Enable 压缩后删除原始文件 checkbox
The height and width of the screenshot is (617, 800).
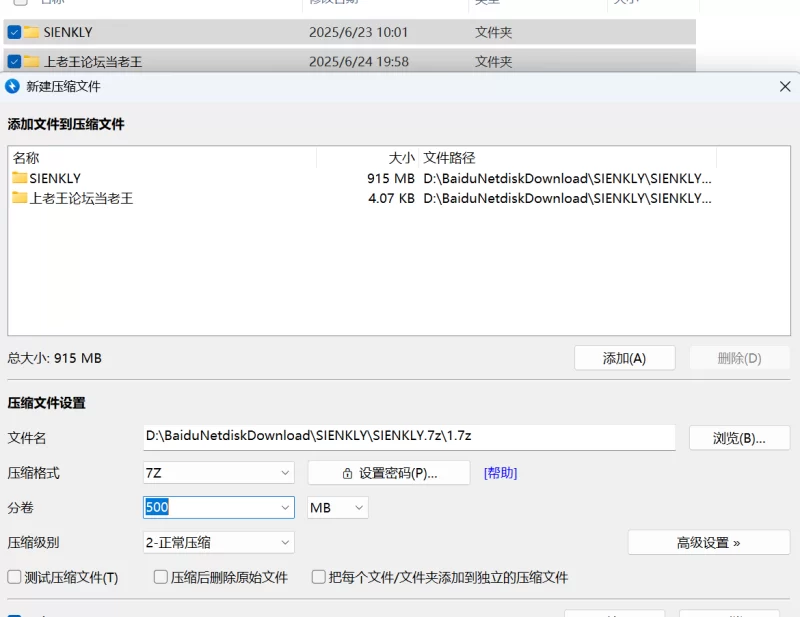click(161, 577)
